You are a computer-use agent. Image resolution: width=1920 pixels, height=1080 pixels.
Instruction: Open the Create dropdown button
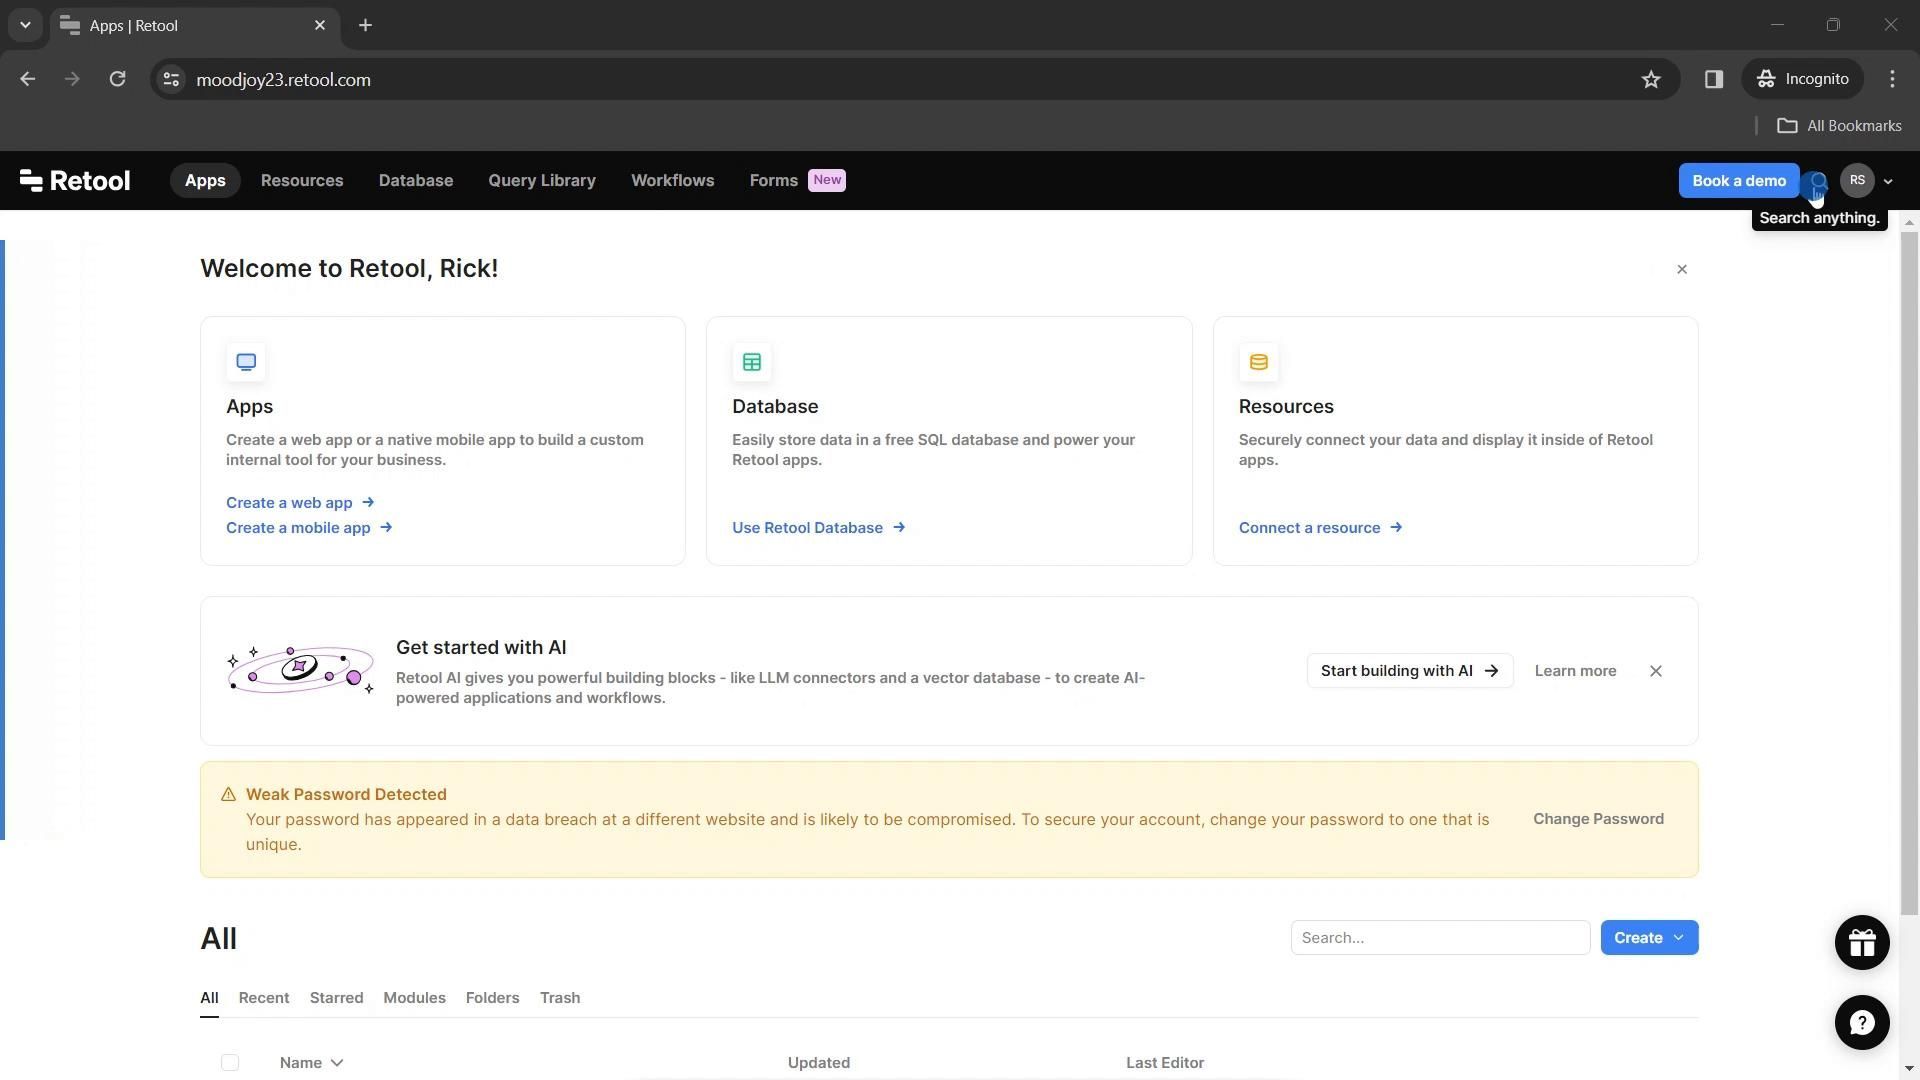(x=1649, y=938)
